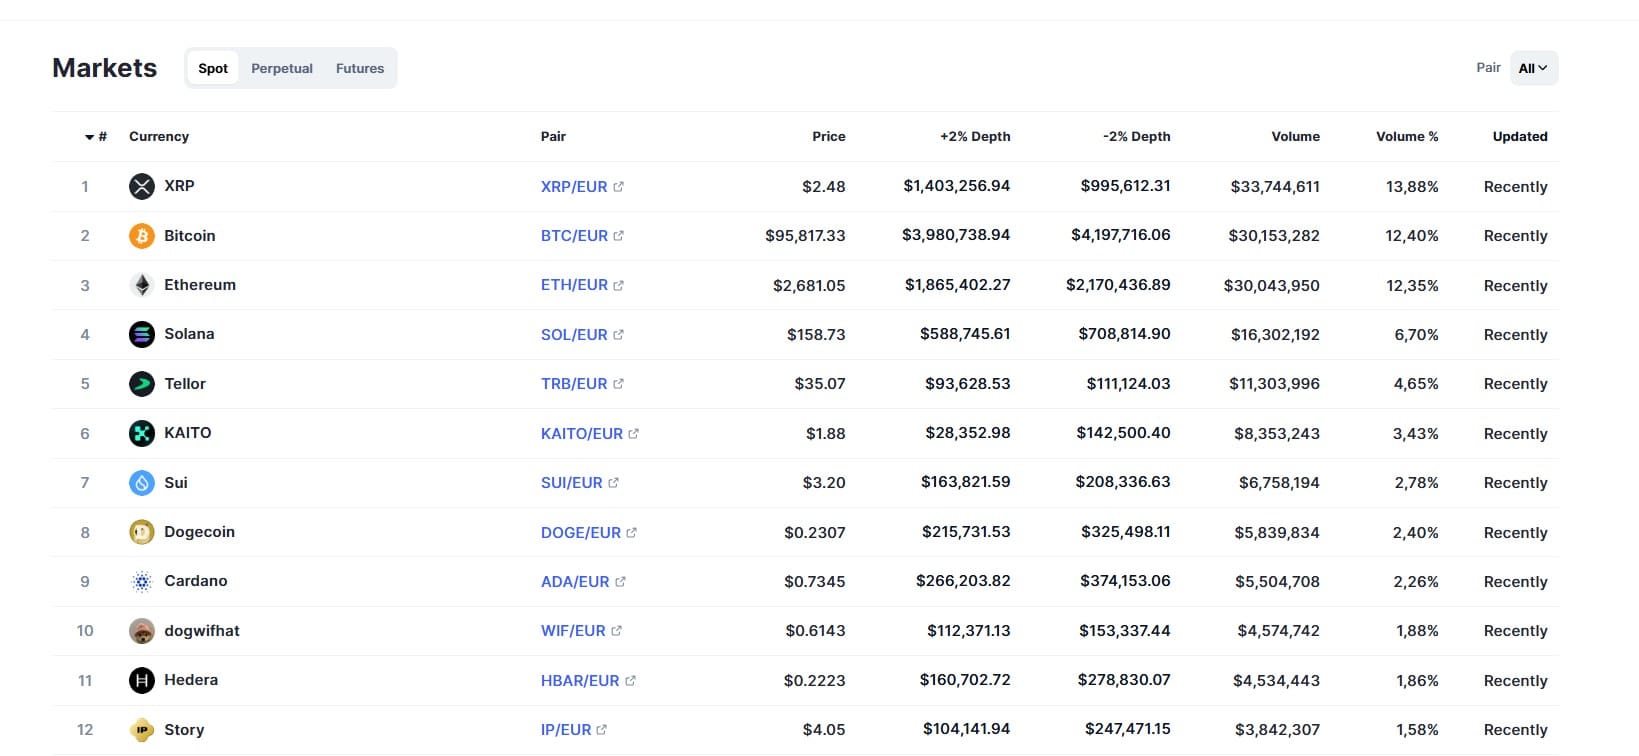This screenshot has width=1639, height=756.
Task: Click the Solana logo icon
Action: point(142,334)
